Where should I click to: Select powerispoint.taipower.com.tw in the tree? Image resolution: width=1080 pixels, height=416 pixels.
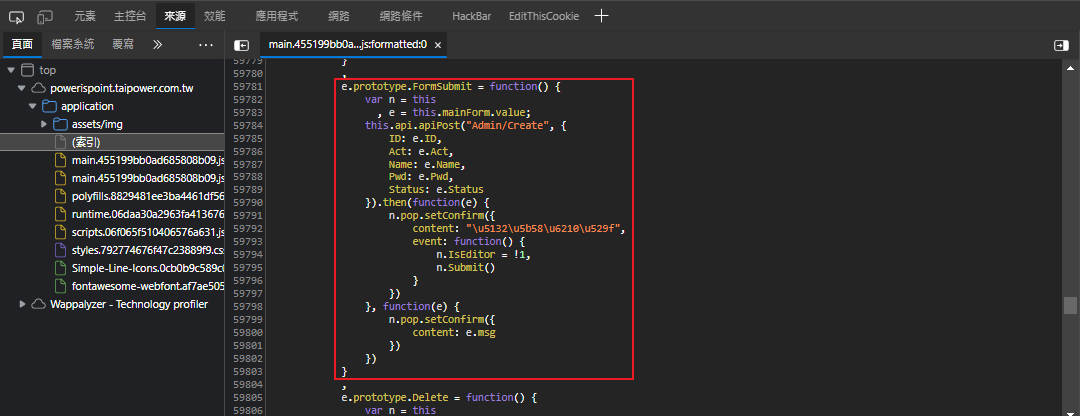click(122, 88)
